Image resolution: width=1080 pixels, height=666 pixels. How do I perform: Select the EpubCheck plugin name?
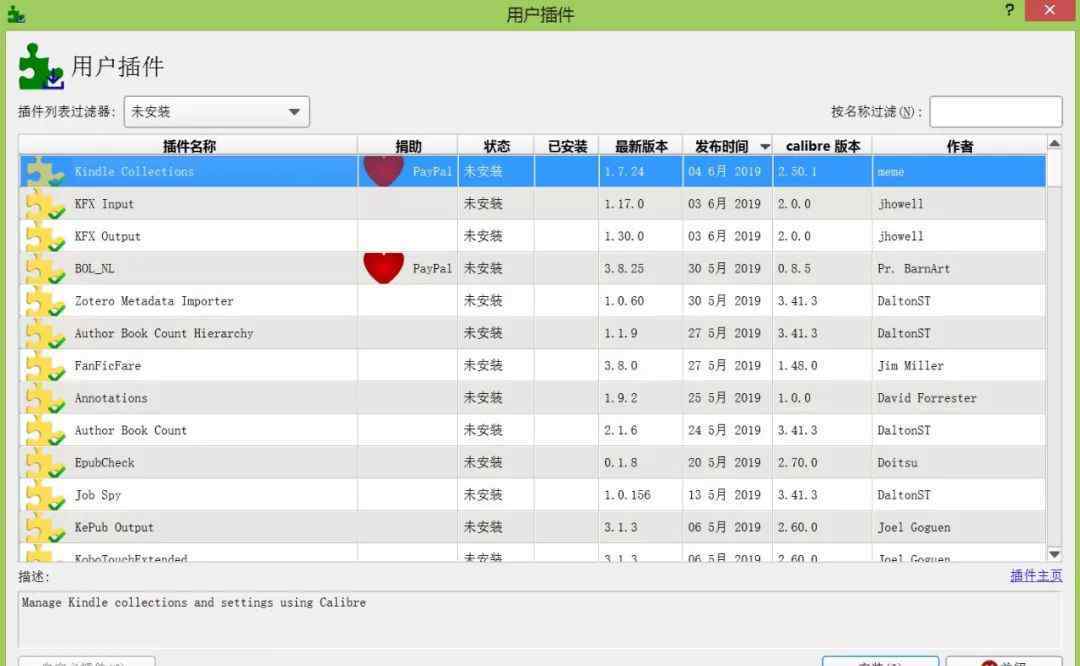[105, 463]
